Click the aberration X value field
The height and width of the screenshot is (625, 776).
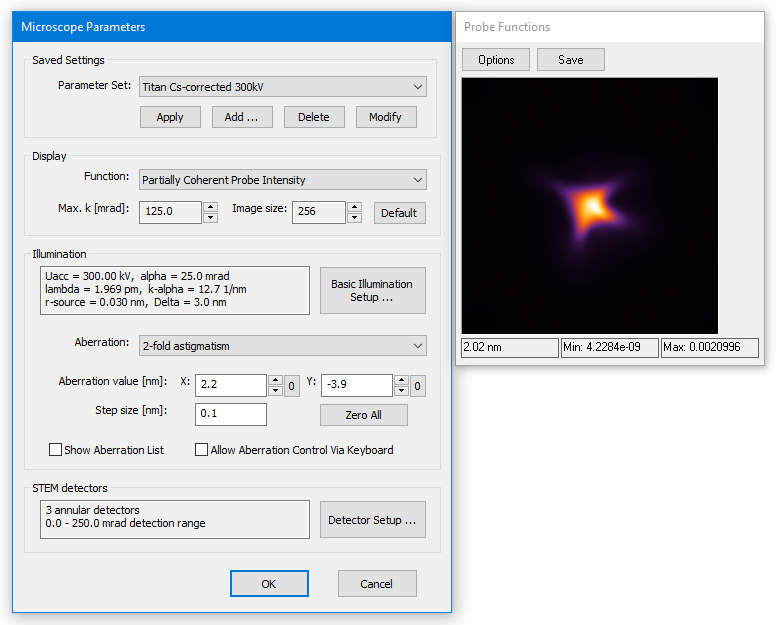231,385
